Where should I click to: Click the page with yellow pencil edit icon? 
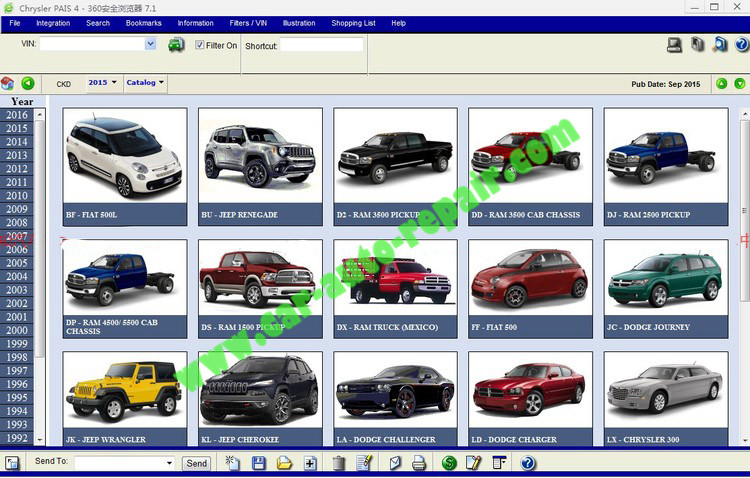pos(473,463)
